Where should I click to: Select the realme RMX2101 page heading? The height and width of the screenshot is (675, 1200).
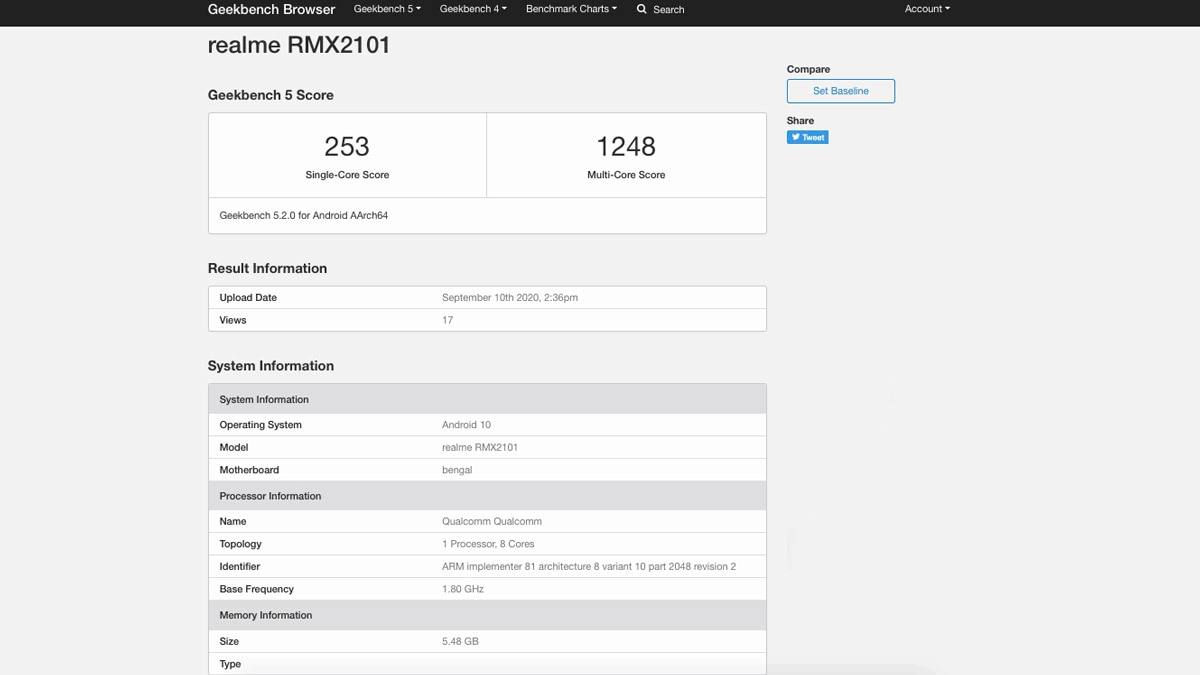pos(299,45)
